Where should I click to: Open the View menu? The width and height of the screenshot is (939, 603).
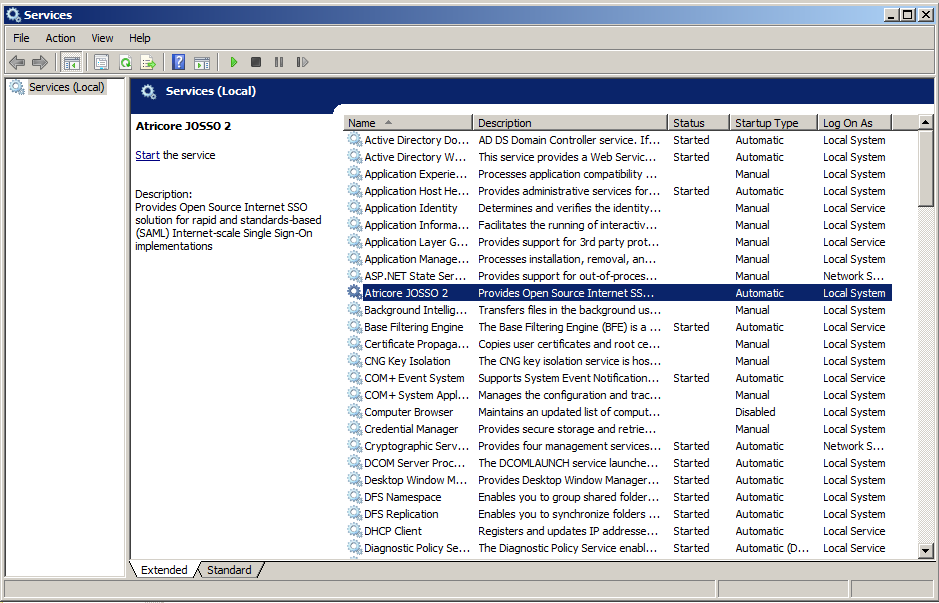tap(102, 38)
